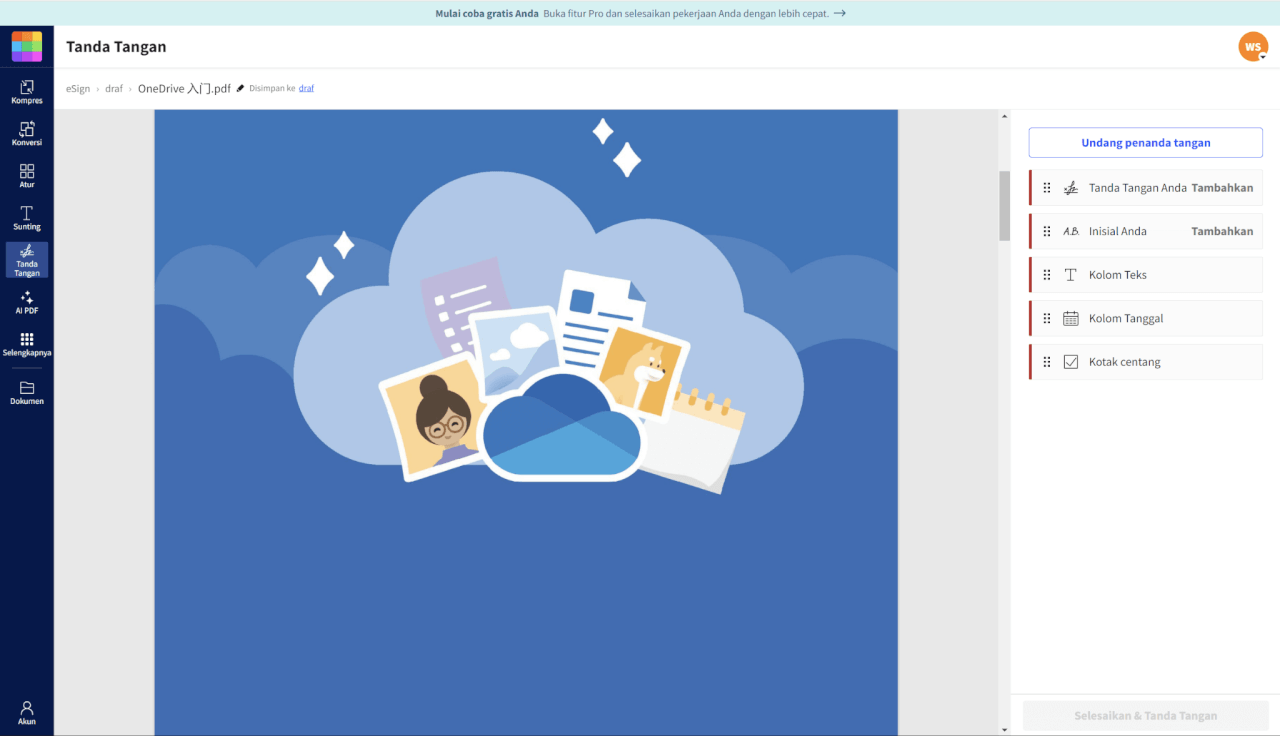1280x736 pixels.
Task: Click eSign in the breadcrumb
Action: click(78, 88)
